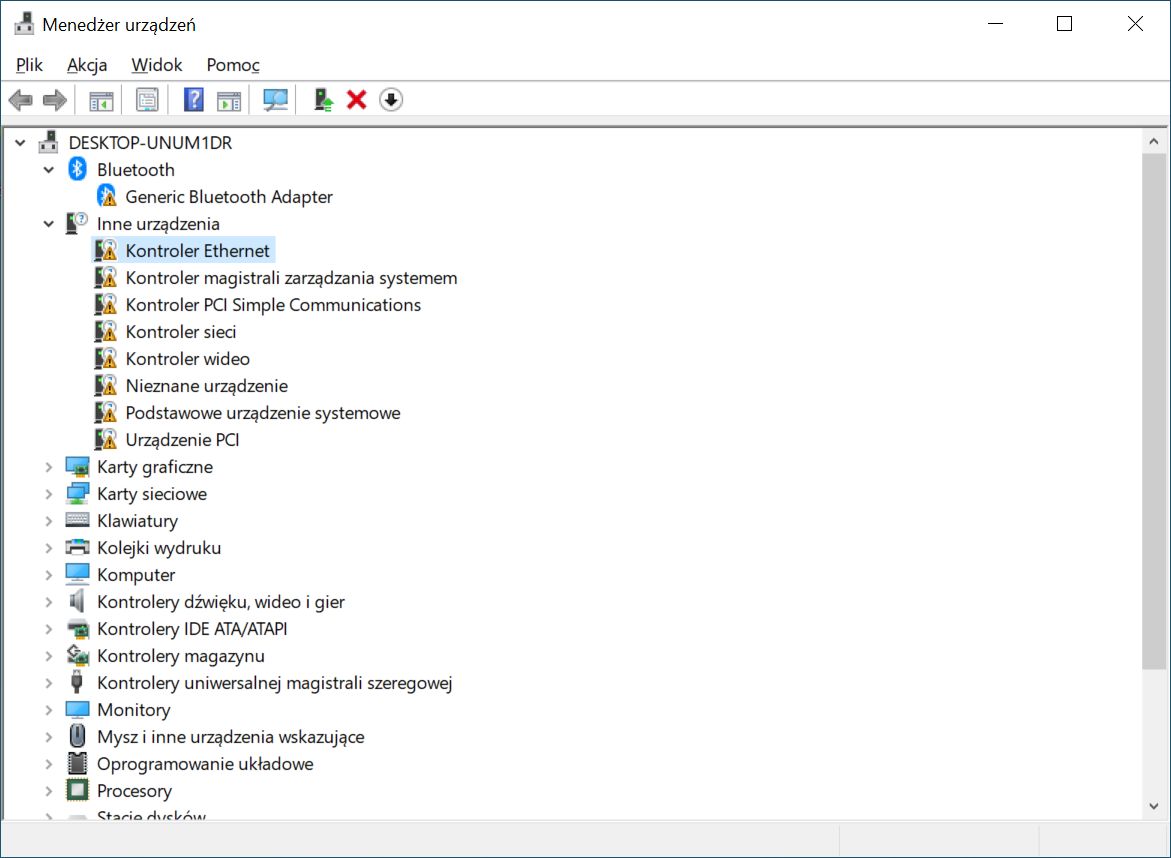Select Kontroler PCI Simple Communications
The width and height of the screenshot is (1171, 858).
[273, 305]
